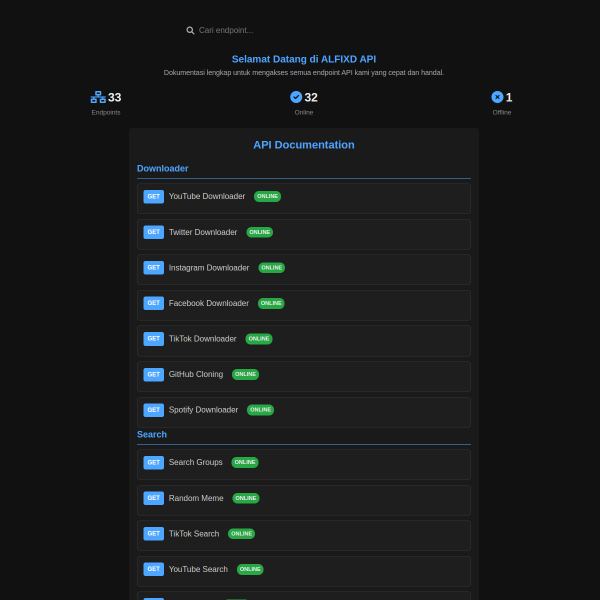Expand the TikTok Downloader endpoint

(x=304, y=341)
